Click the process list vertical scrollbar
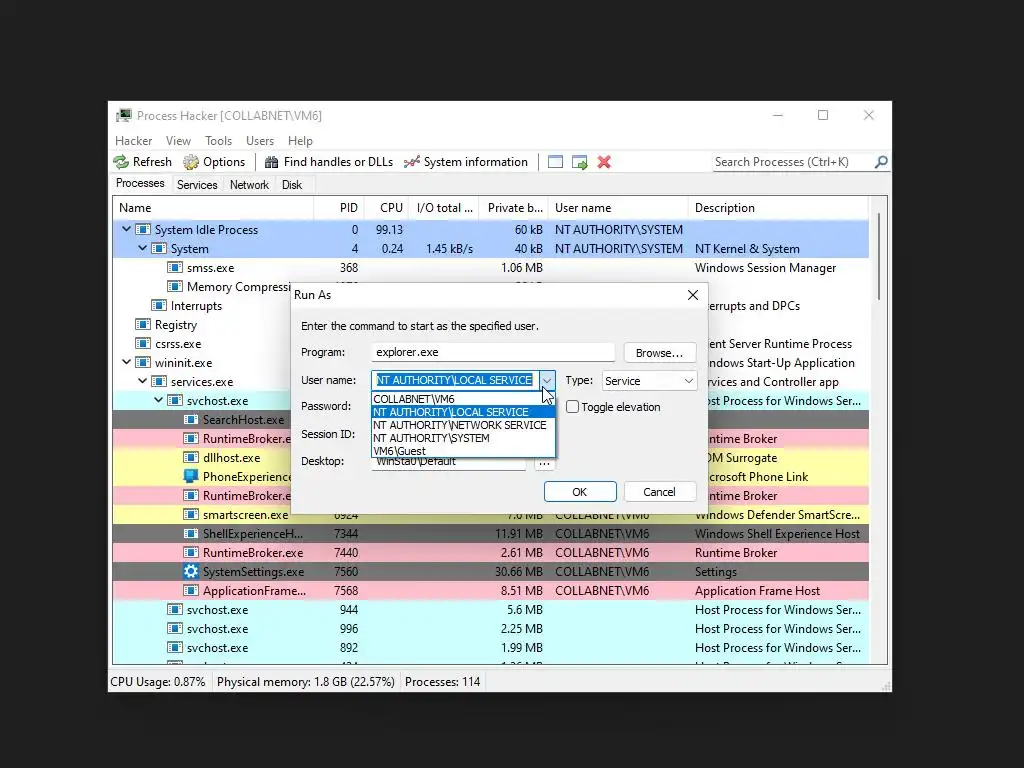Viewport: 1024px width, 768px height. point(879,256)
